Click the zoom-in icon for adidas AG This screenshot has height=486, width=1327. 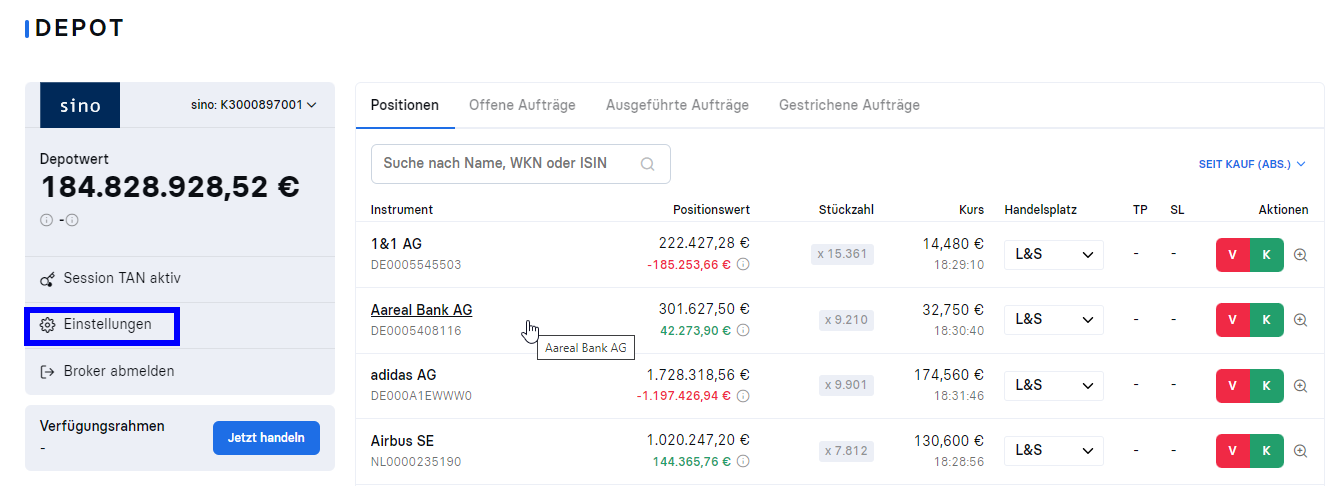1300,385
